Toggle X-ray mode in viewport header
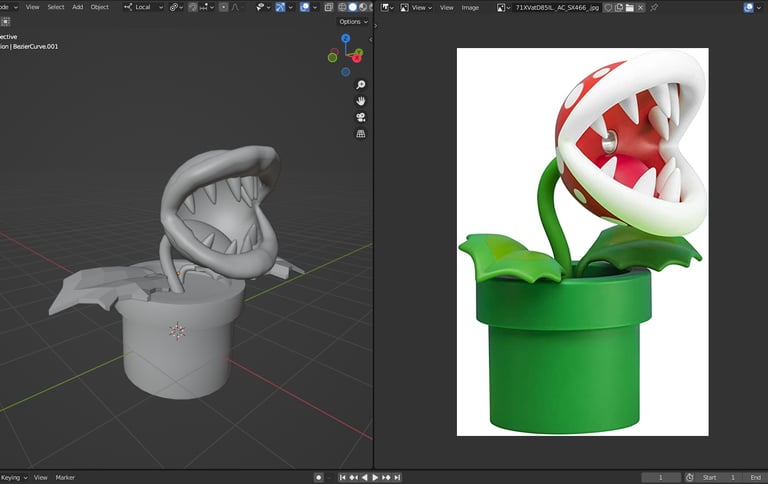 [328, 7]
